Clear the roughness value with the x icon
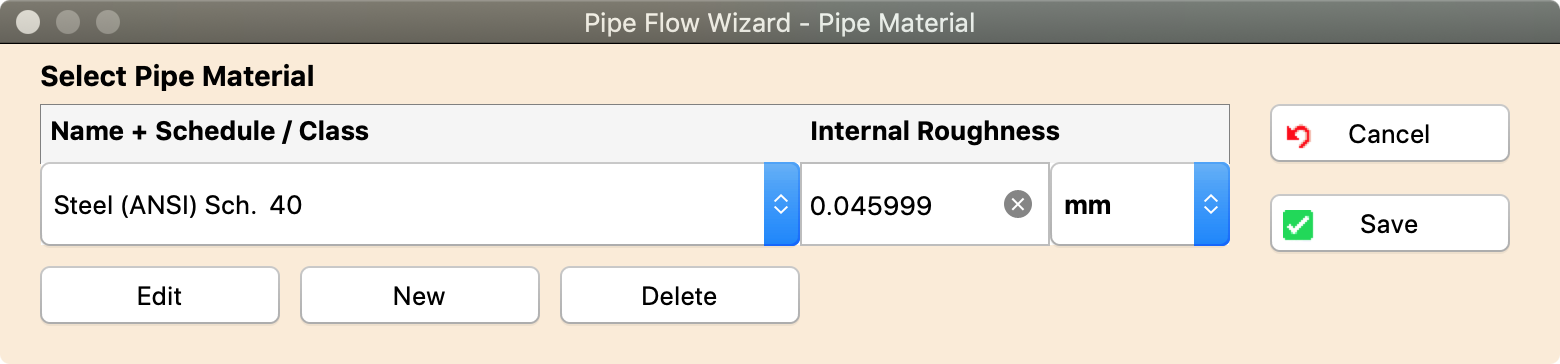The width and height of the screenshot is (1560, 364). pos(1017,205)
